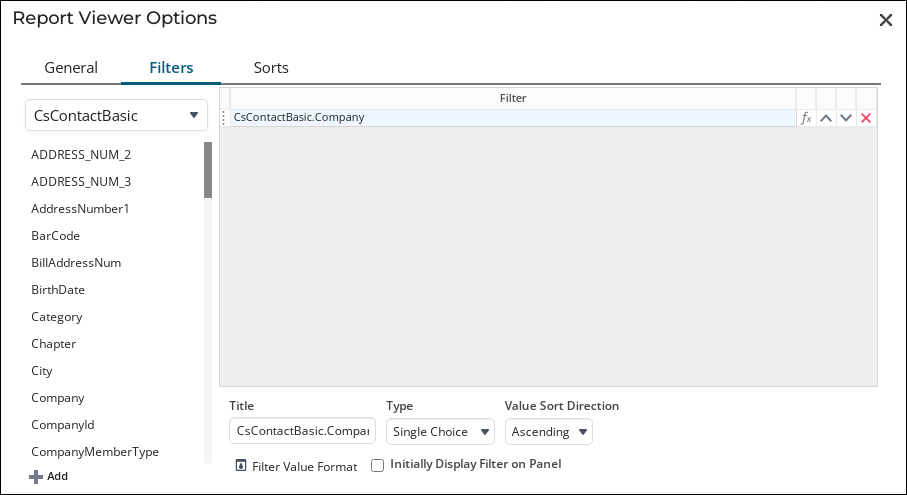Select CompanyMemberType in the field list
Screen dimensions: 907x495
[95, 452]
